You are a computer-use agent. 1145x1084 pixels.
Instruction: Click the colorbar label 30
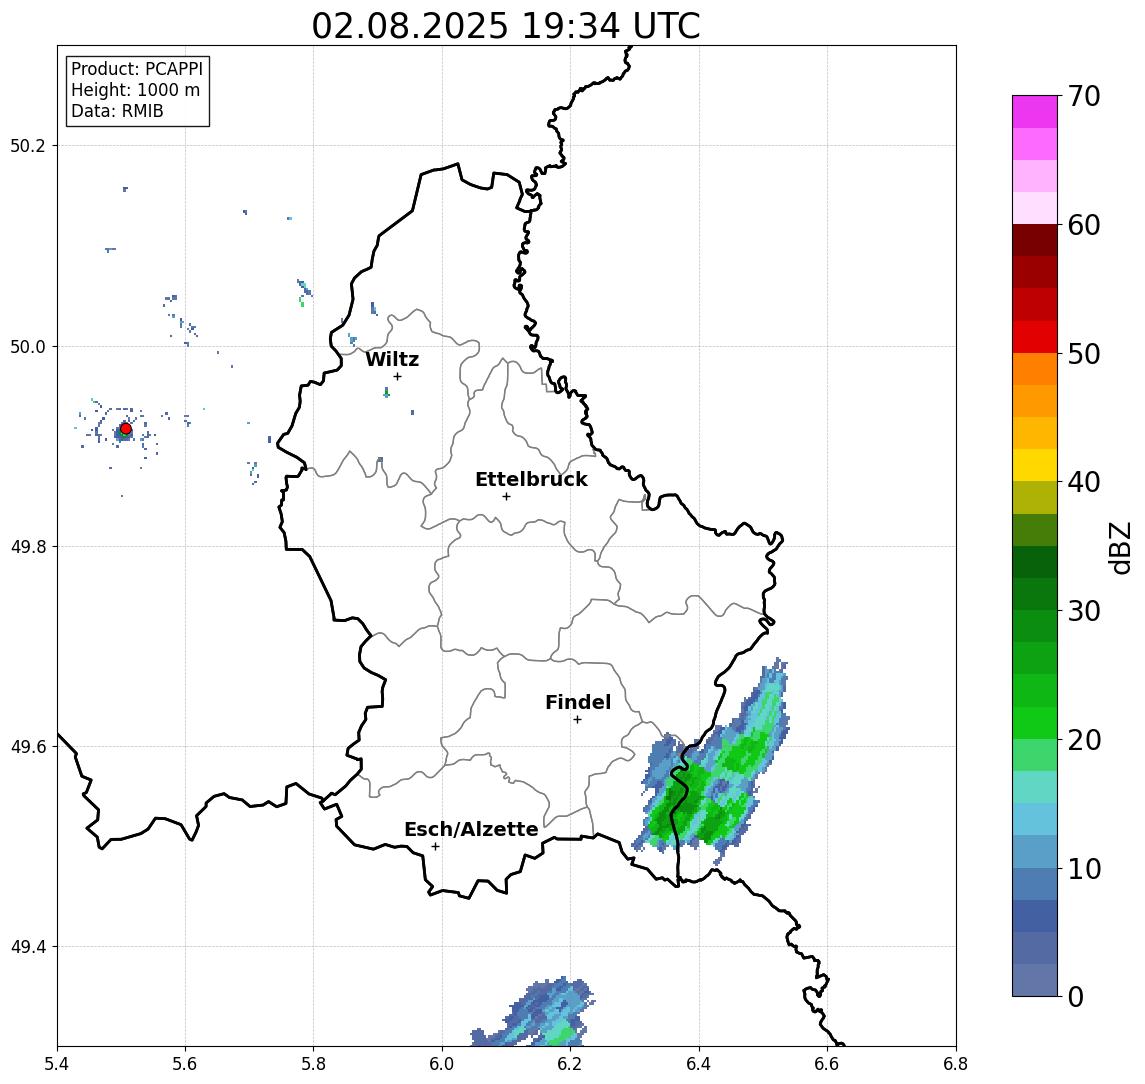pos(1084,611)
